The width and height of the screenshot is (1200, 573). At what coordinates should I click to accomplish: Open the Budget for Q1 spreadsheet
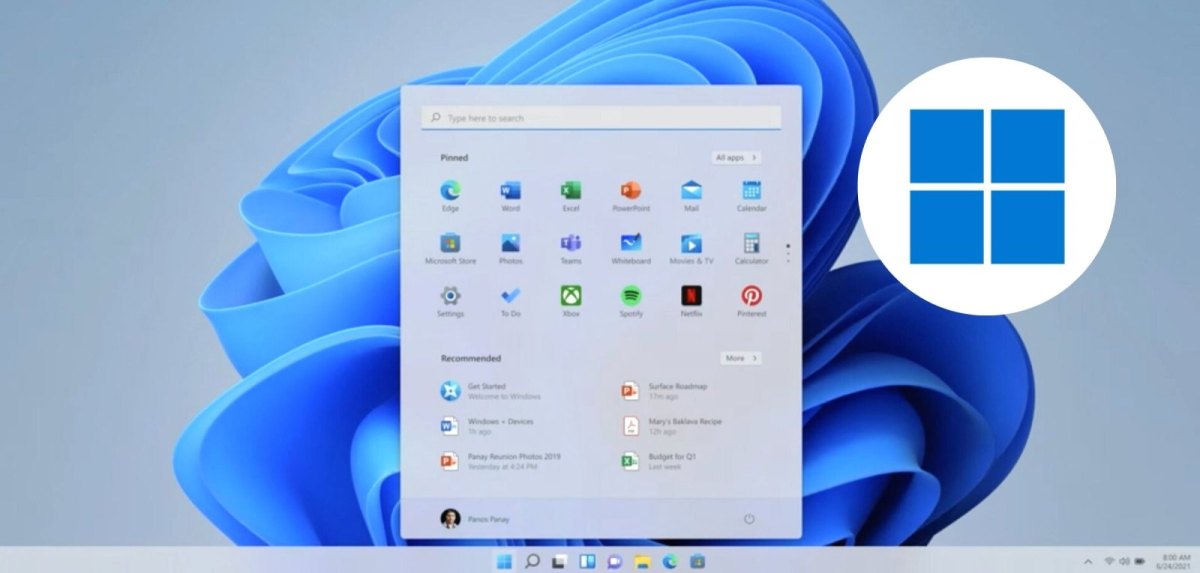click(658, 461)
